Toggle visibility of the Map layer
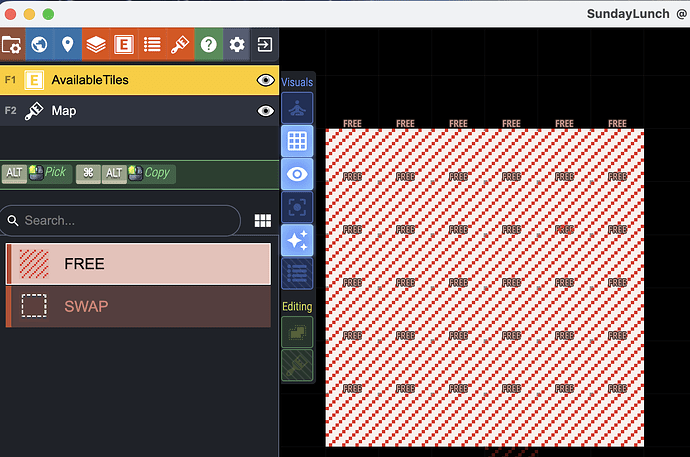 [x=265, y=111]
